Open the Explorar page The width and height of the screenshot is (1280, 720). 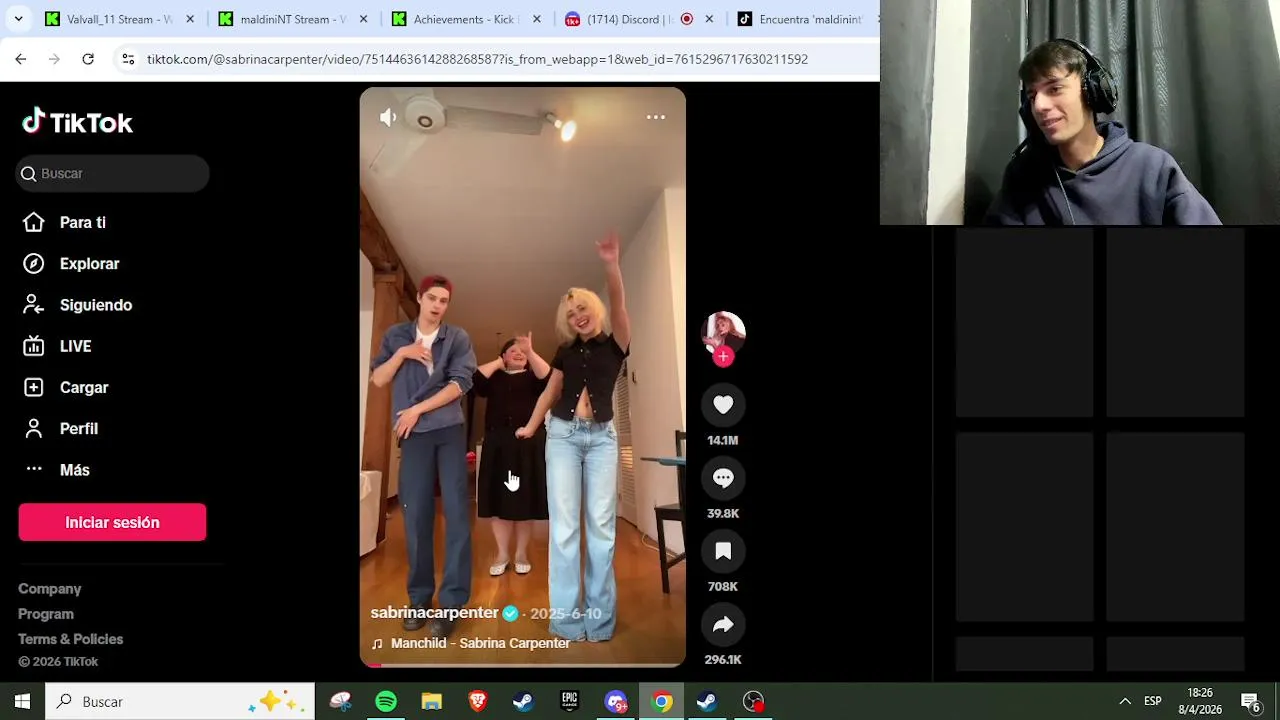(x=71, y=264)
